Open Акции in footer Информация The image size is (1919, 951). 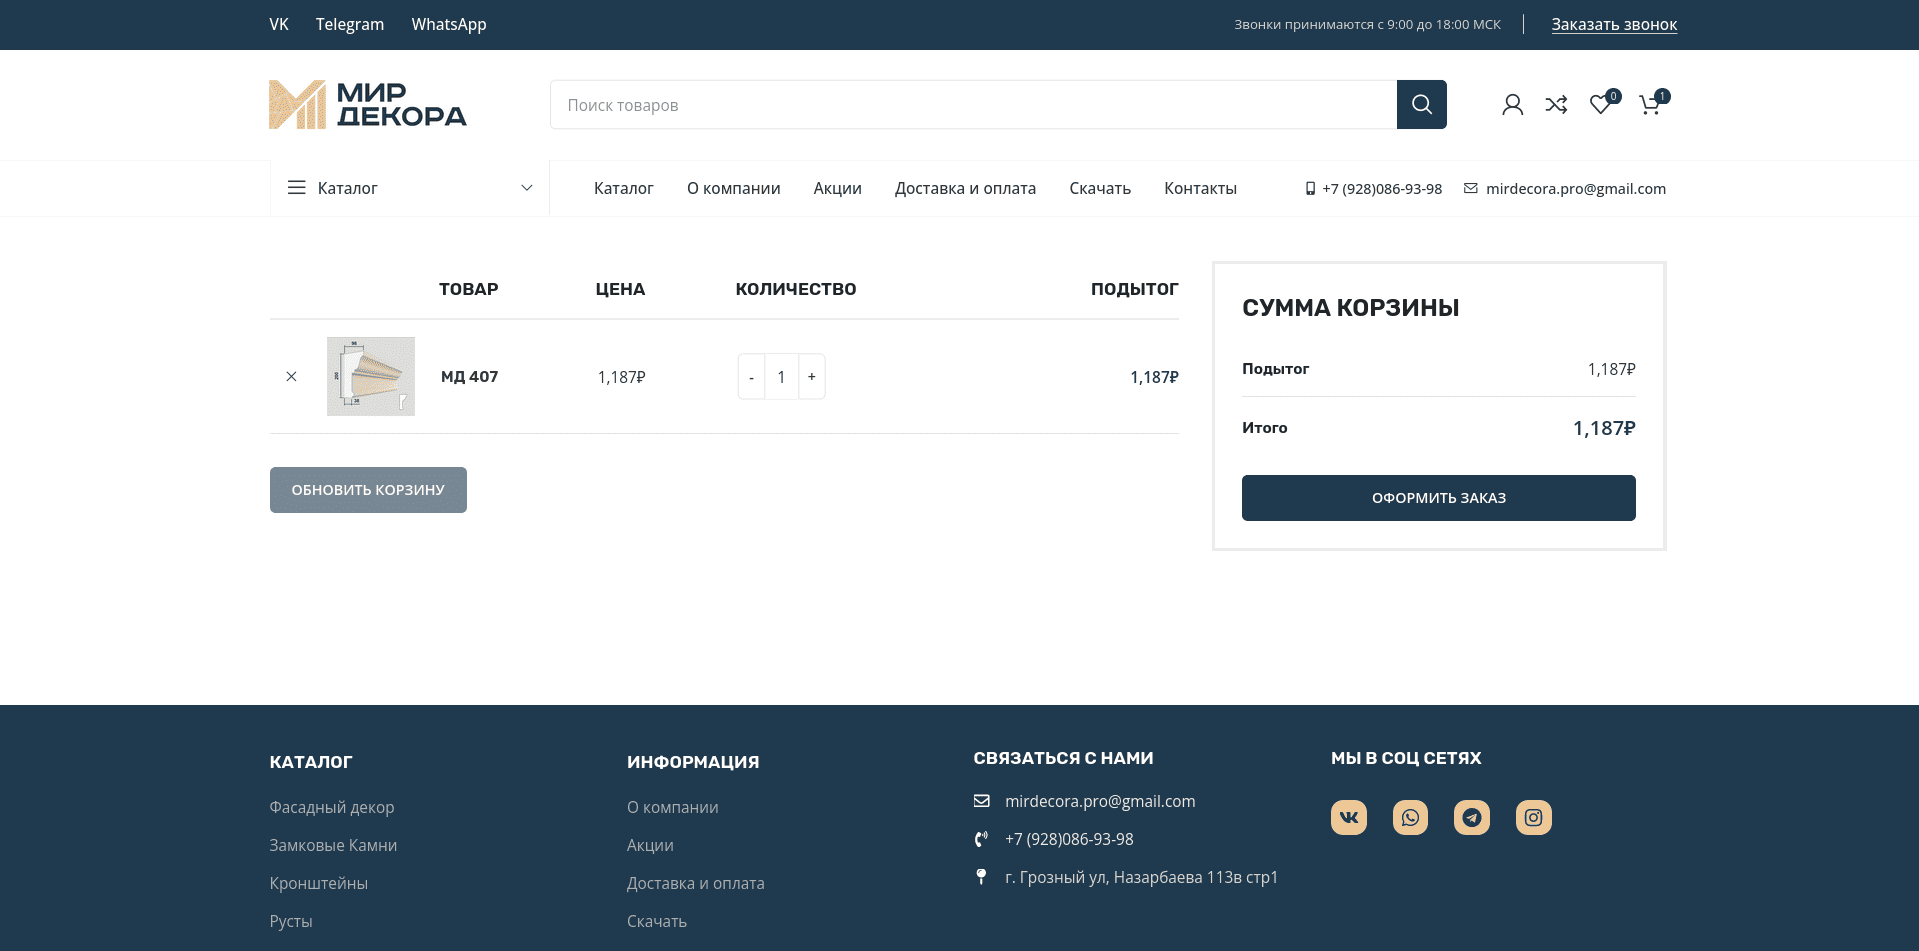[x=650, y=845]
